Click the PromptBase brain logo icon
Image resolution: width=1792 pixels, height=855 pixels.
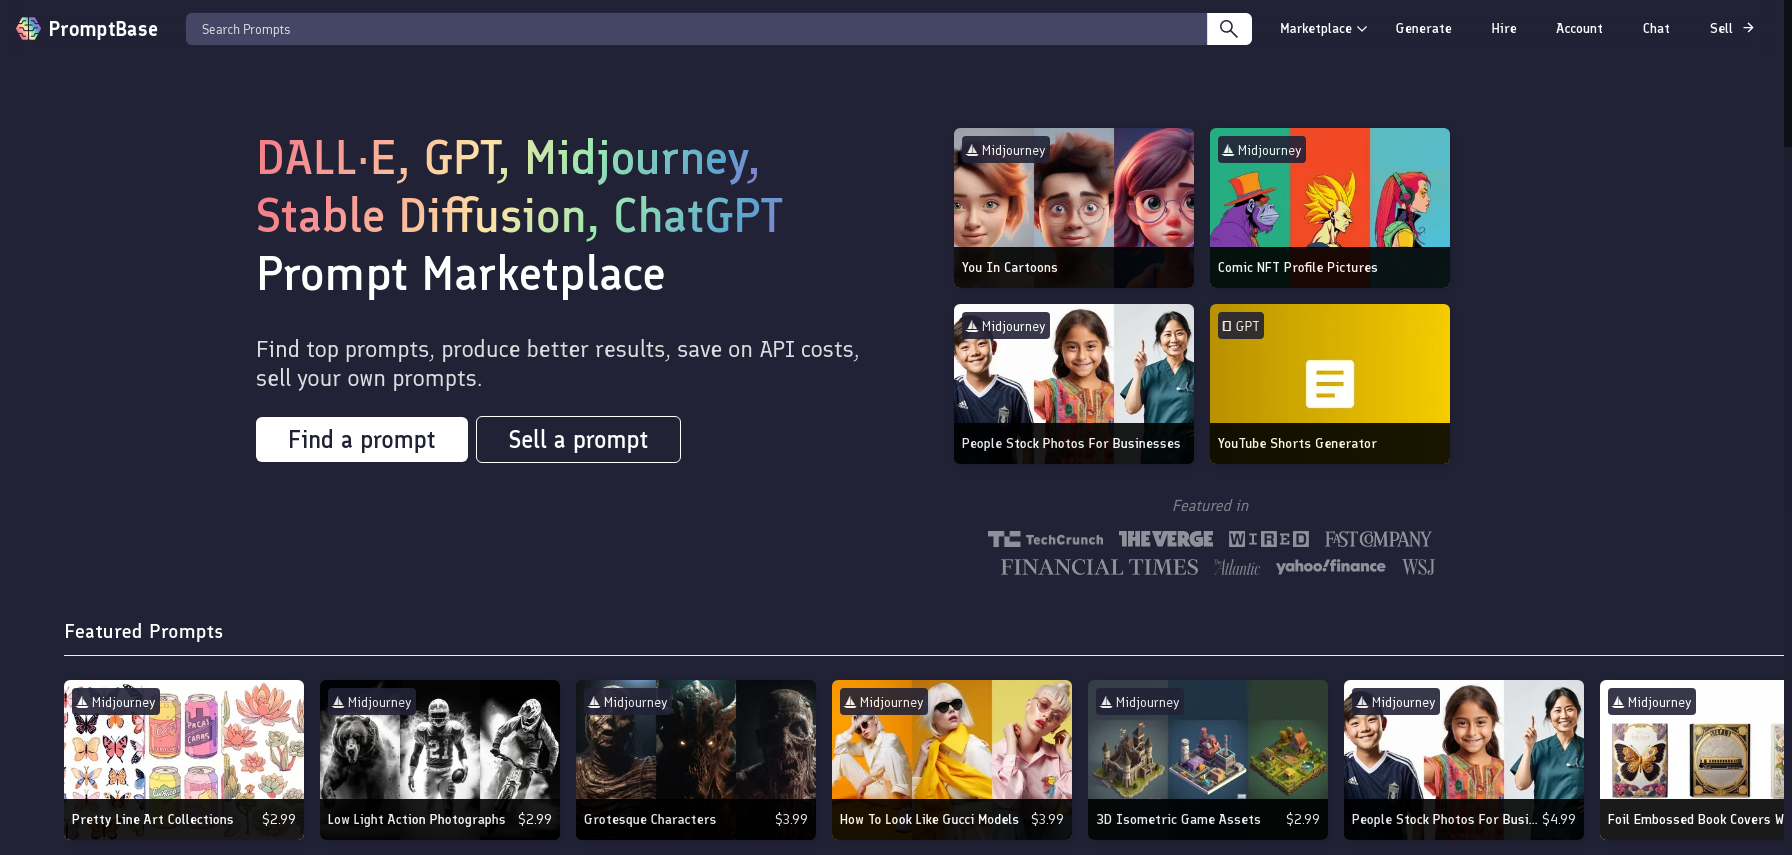(28, 29)
